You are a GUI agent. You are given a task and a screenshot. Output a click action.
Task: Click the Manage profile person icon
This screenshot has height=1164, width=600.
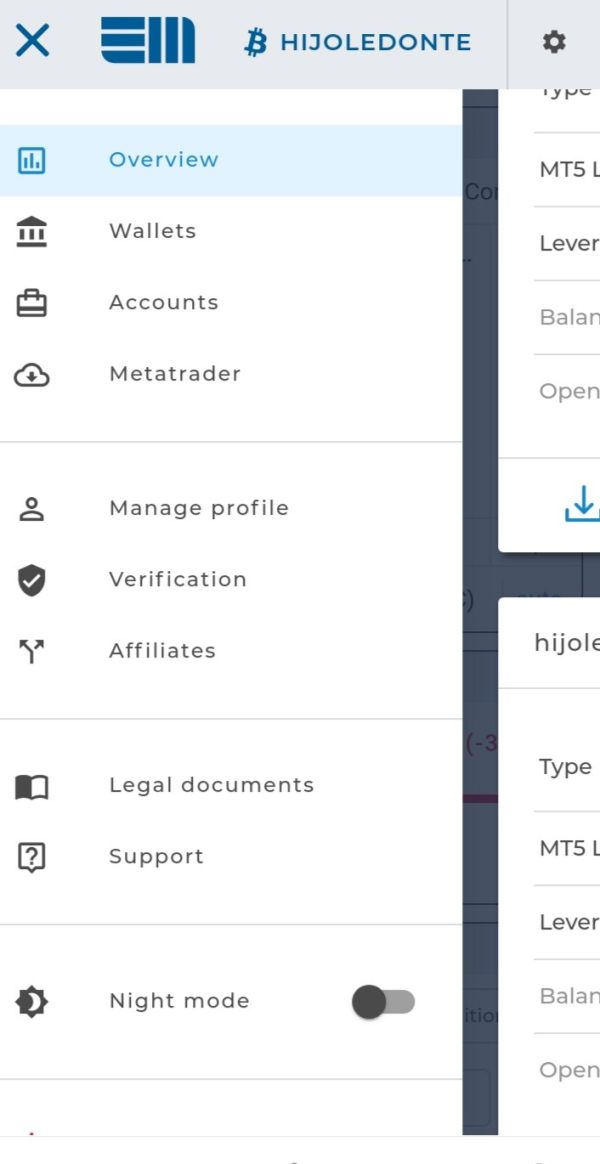click(x=32, y=508)
